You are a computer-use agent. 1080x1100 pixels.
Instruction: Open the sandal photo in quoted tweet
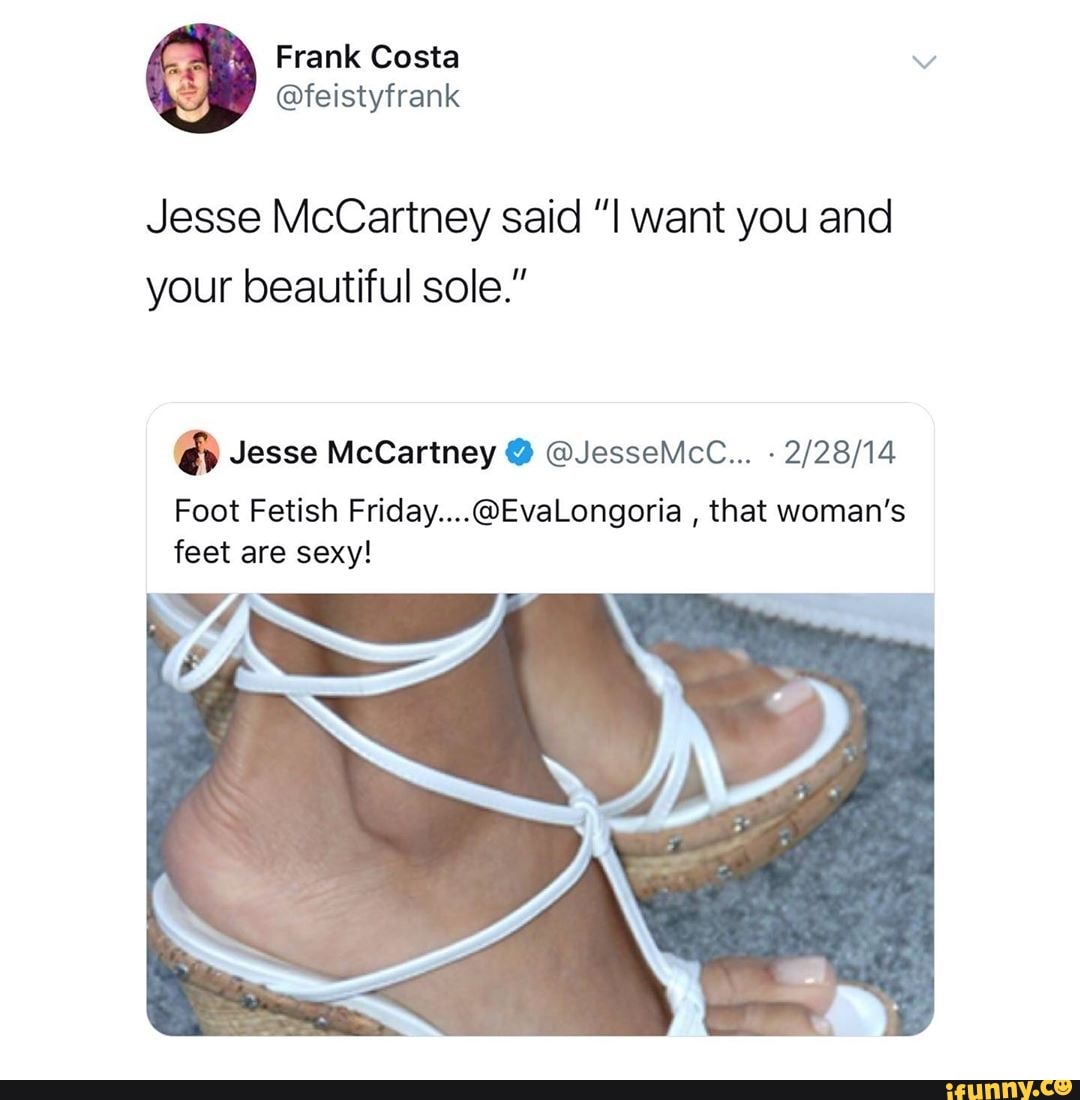[x=540, y=814]
